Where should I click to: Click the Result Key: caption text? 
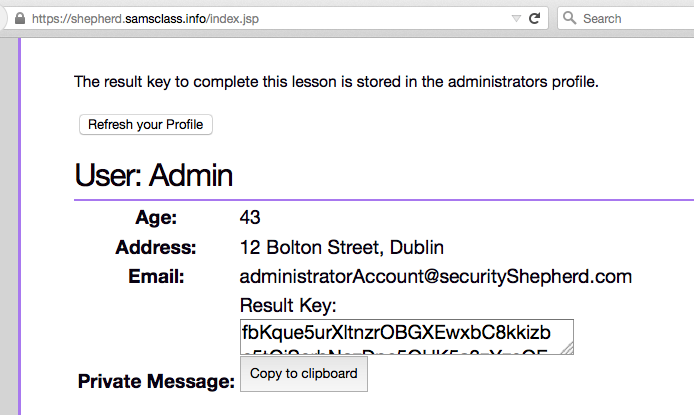click(x=289, y=305)
